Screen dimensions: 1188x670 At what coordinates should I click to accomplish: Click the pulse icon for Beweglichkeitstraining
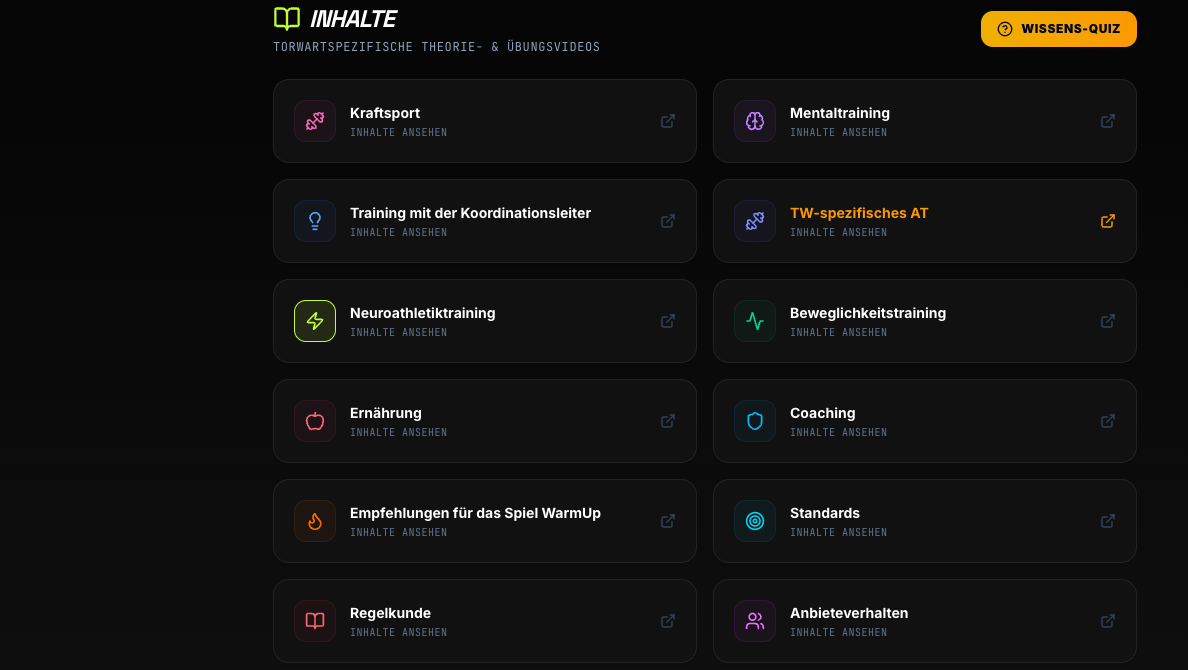(x=755, y=321)
